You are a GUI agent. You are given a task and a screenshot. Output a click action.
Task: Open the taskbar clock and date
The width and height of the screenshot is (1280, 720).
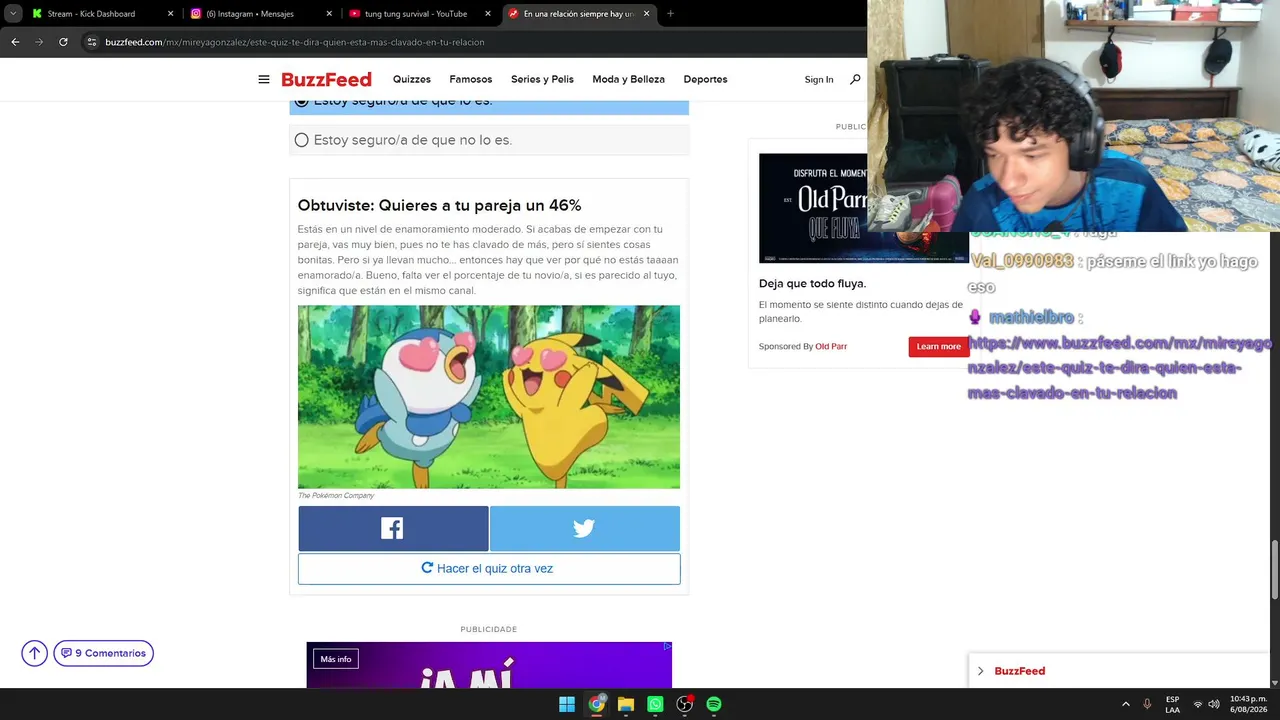pyautogui.click(x=1248, y=704)
